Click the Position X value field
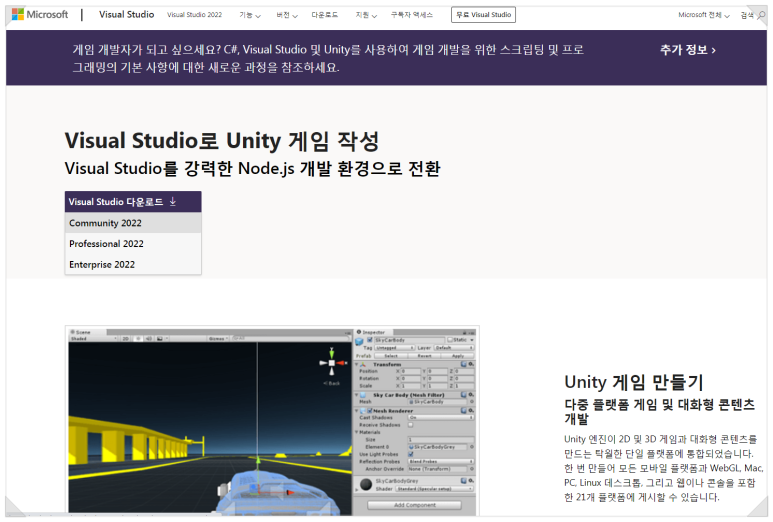The height and width of the screenshot is (522, 773). (x=411, y=371)
